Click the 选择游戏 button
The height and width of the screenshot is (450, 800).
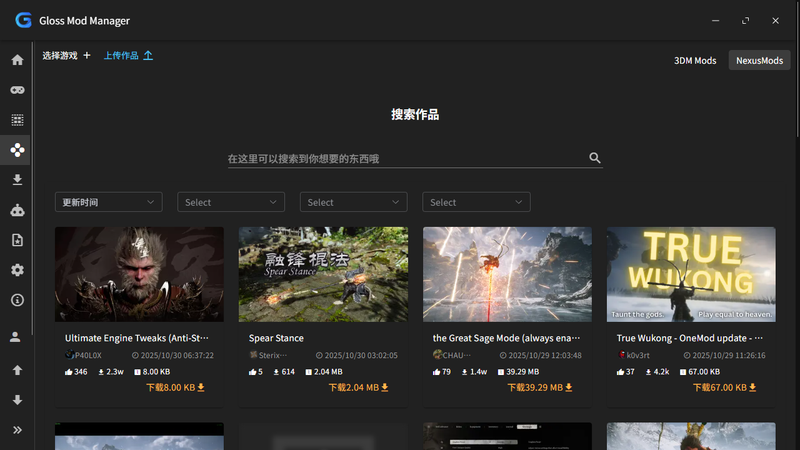(x=66, y=55)
